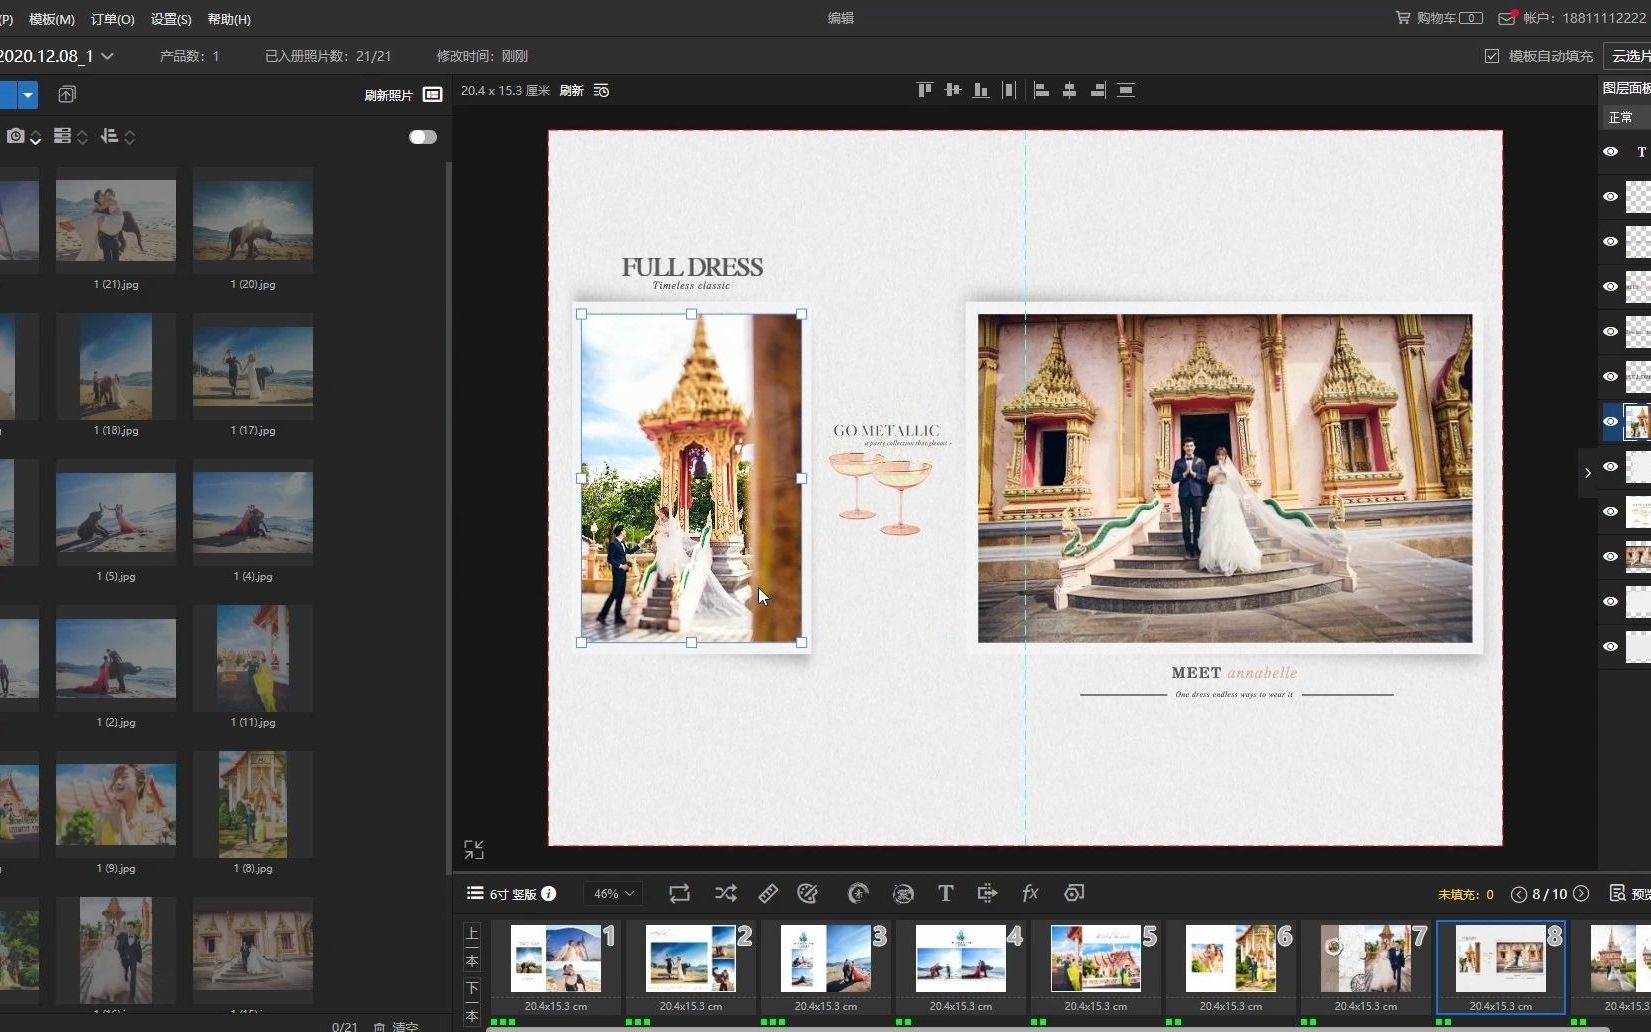Viewport: 1651px width, 1032px height.
Task: Click the refresh history list icon
Action: coord(601,90)
